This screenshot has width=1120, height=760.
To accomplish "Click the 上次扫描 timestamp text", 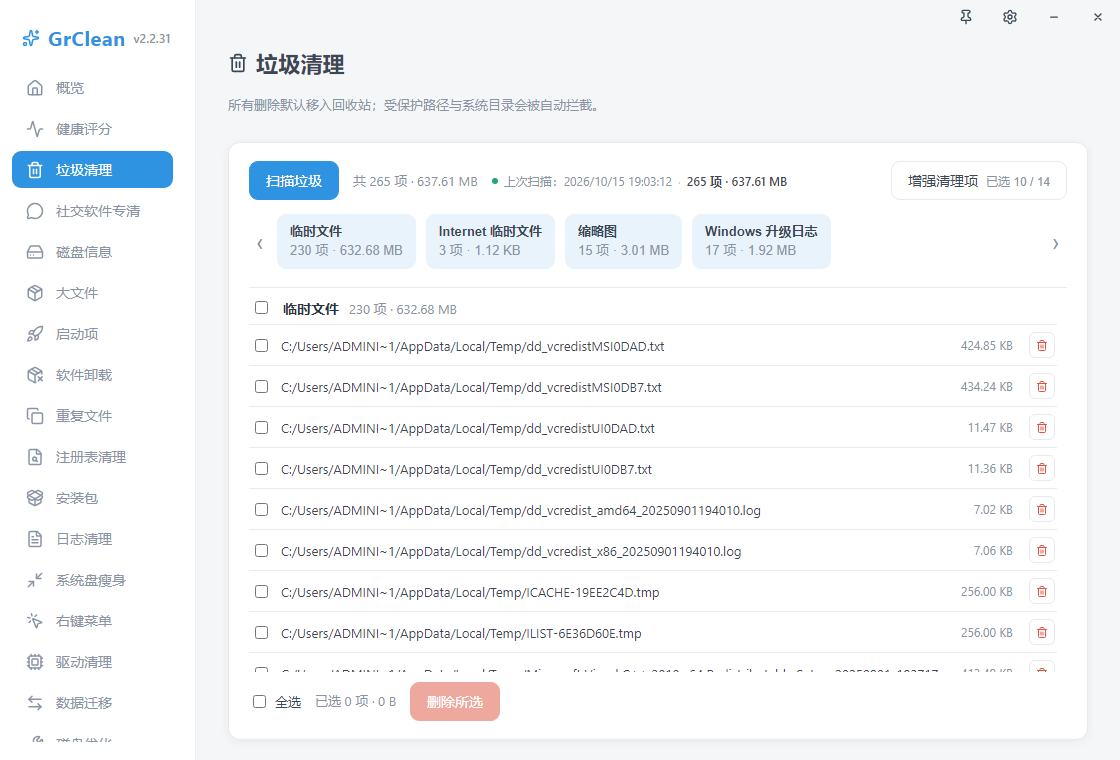I will point(588,181).
